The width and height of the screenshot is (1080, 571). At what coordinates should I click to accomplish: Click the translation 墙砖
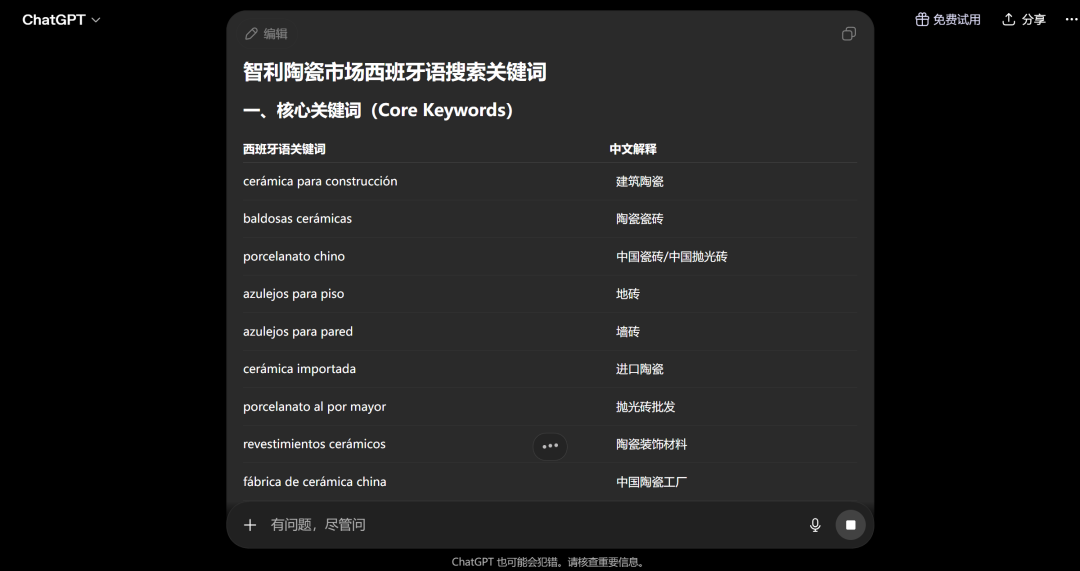(x=627, y=332)
